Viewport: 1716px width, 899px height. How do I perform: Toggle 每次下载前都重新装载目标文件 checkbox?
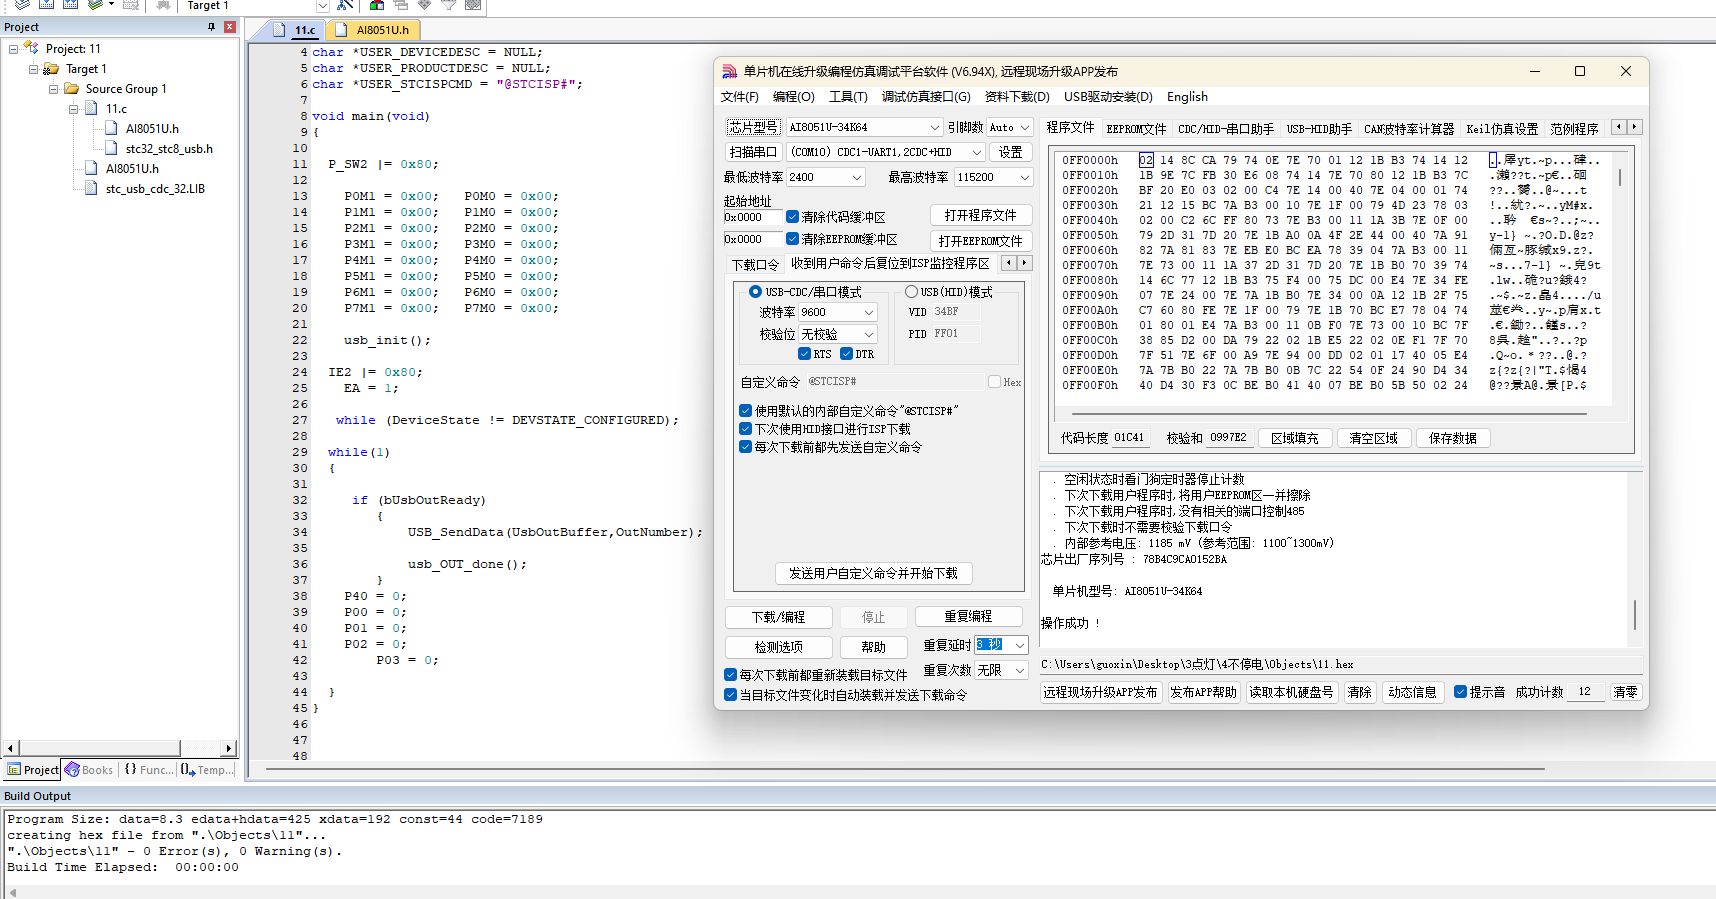point(730,675)
